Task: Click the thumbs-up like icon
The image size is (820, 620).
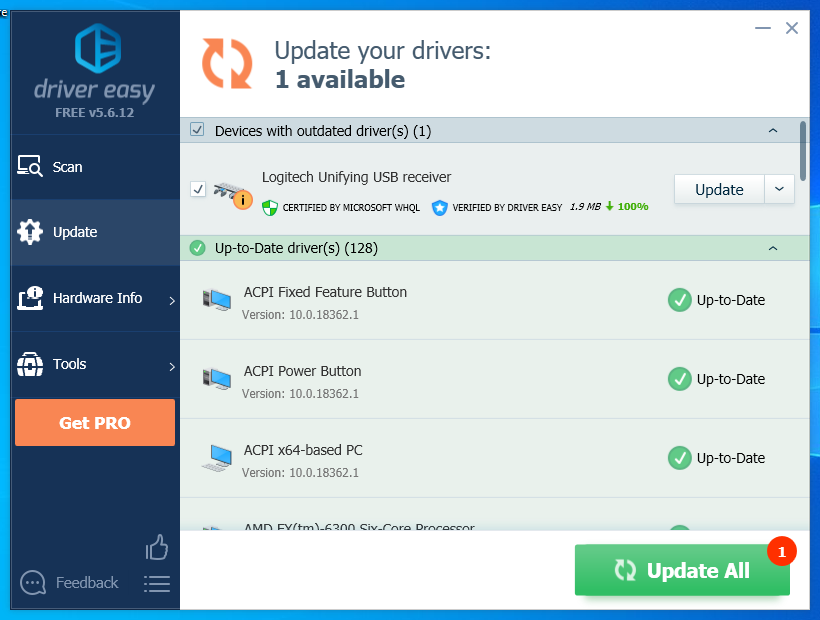Action: coord(157,547)
